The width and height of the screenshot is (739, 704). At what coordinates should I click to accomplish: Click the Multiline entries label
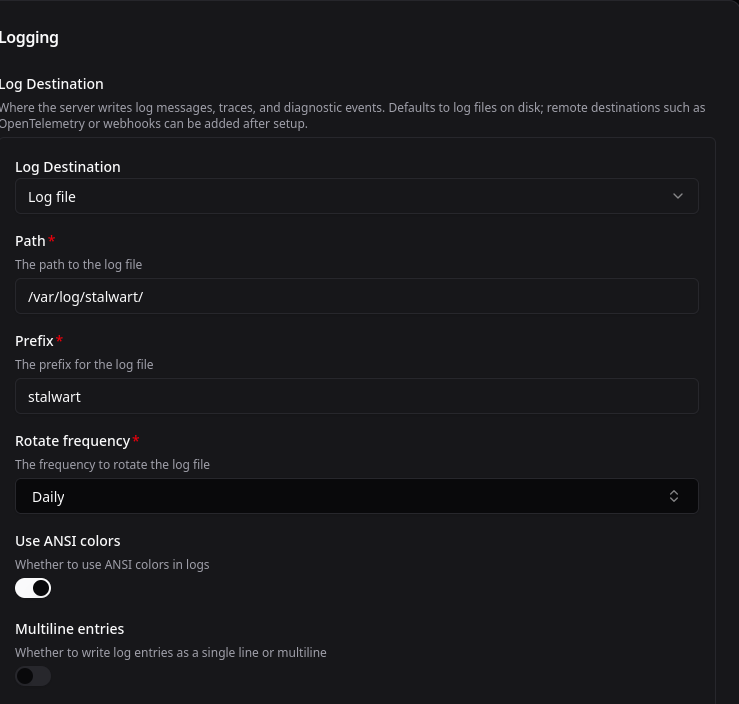pyautogui.click(x=69, y=629)
